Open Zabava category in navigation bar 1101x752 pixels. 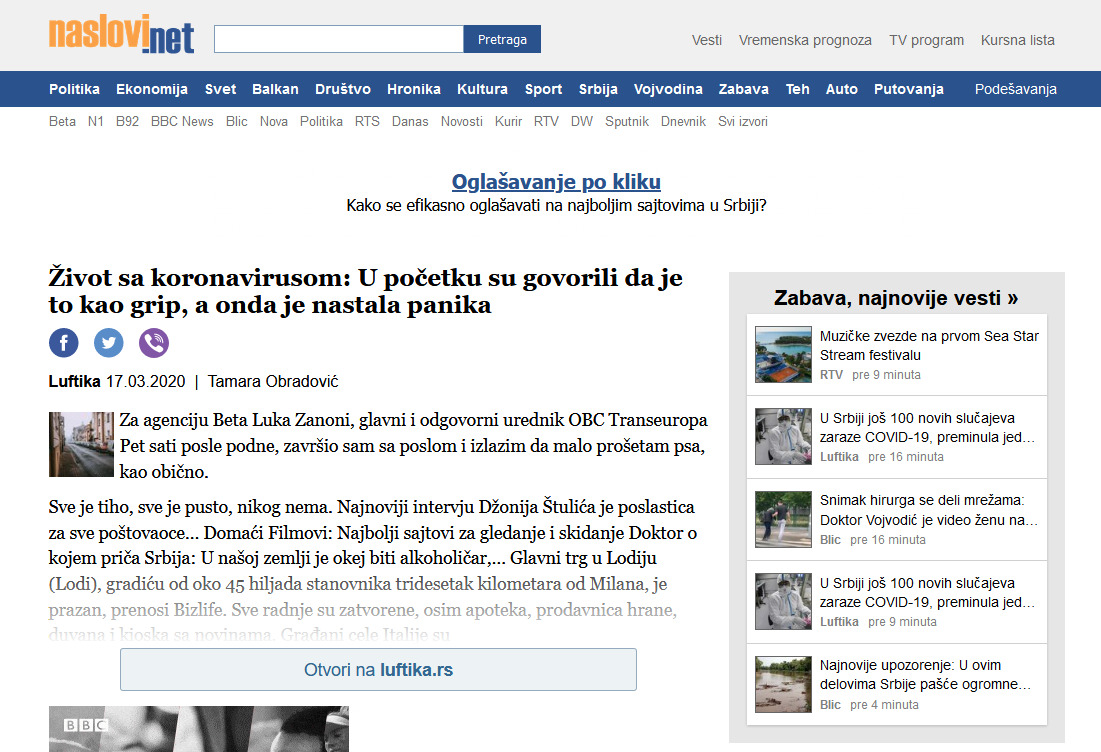click(x=744, y=89)
